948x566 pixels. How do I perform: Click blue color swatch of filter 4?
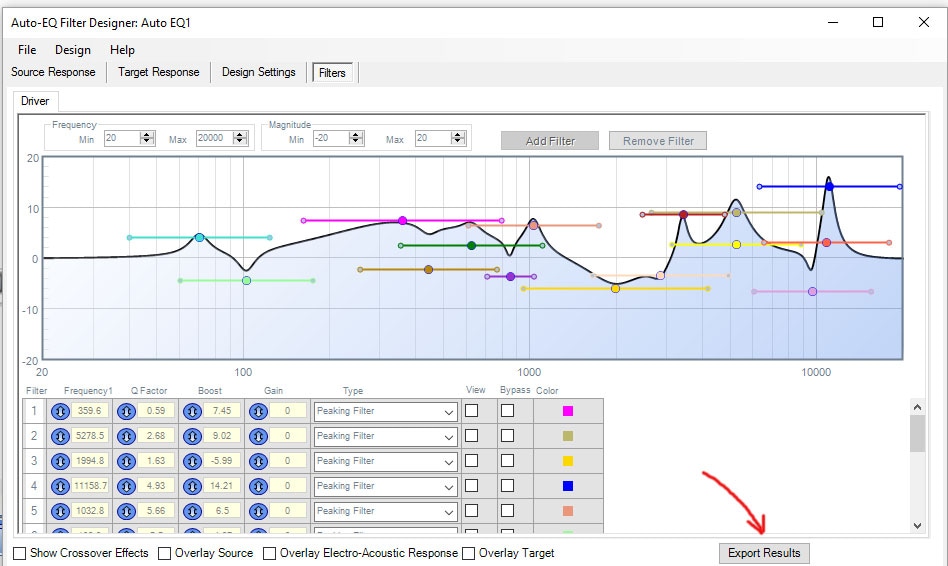pyautogui.click(x=568, y=486)
